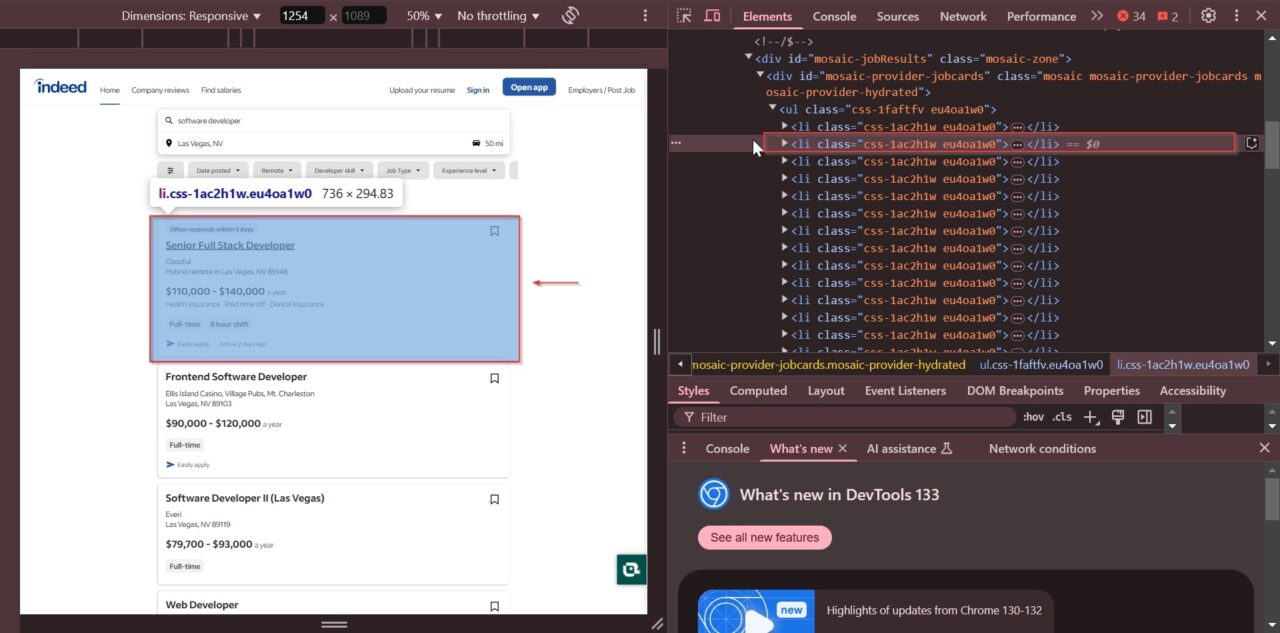This screenshot has width=1280, height=633.
Task: Toggle the :hov element state panel
Action: (1033, 417)
